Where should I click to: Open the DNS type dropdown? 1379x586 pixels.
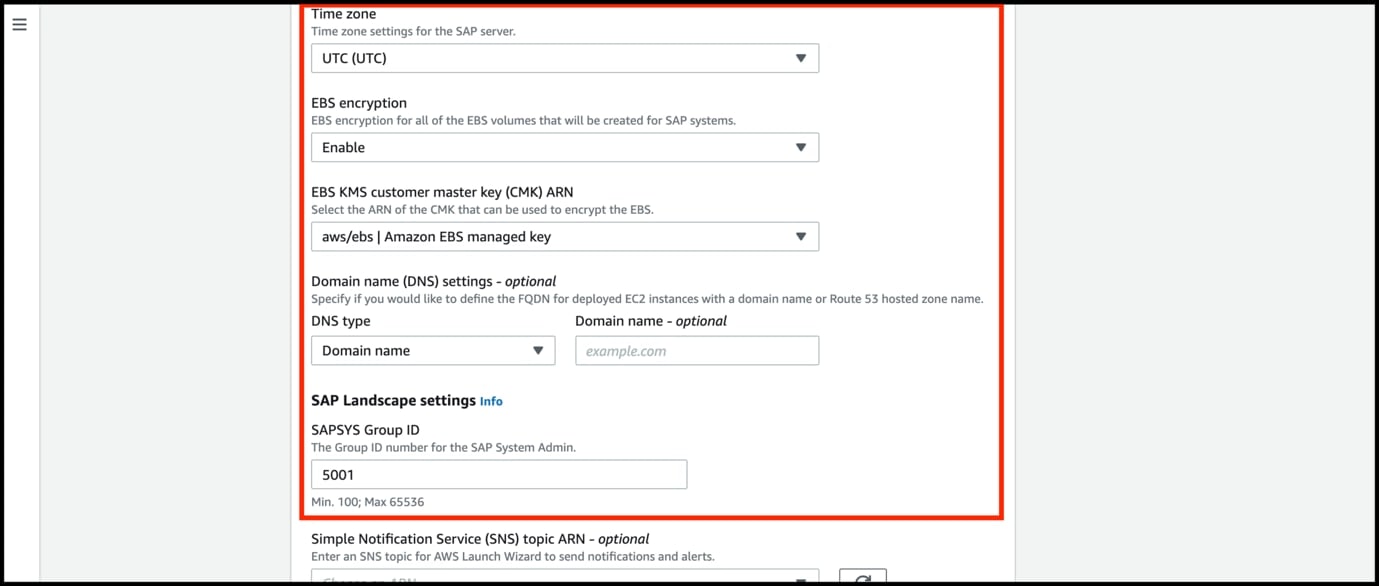pyautogui.click(x=433, y=351)
